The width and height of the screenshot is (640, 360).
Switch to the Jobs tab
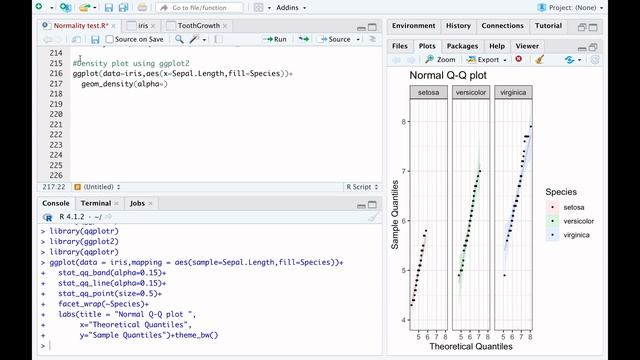(137, 203)
